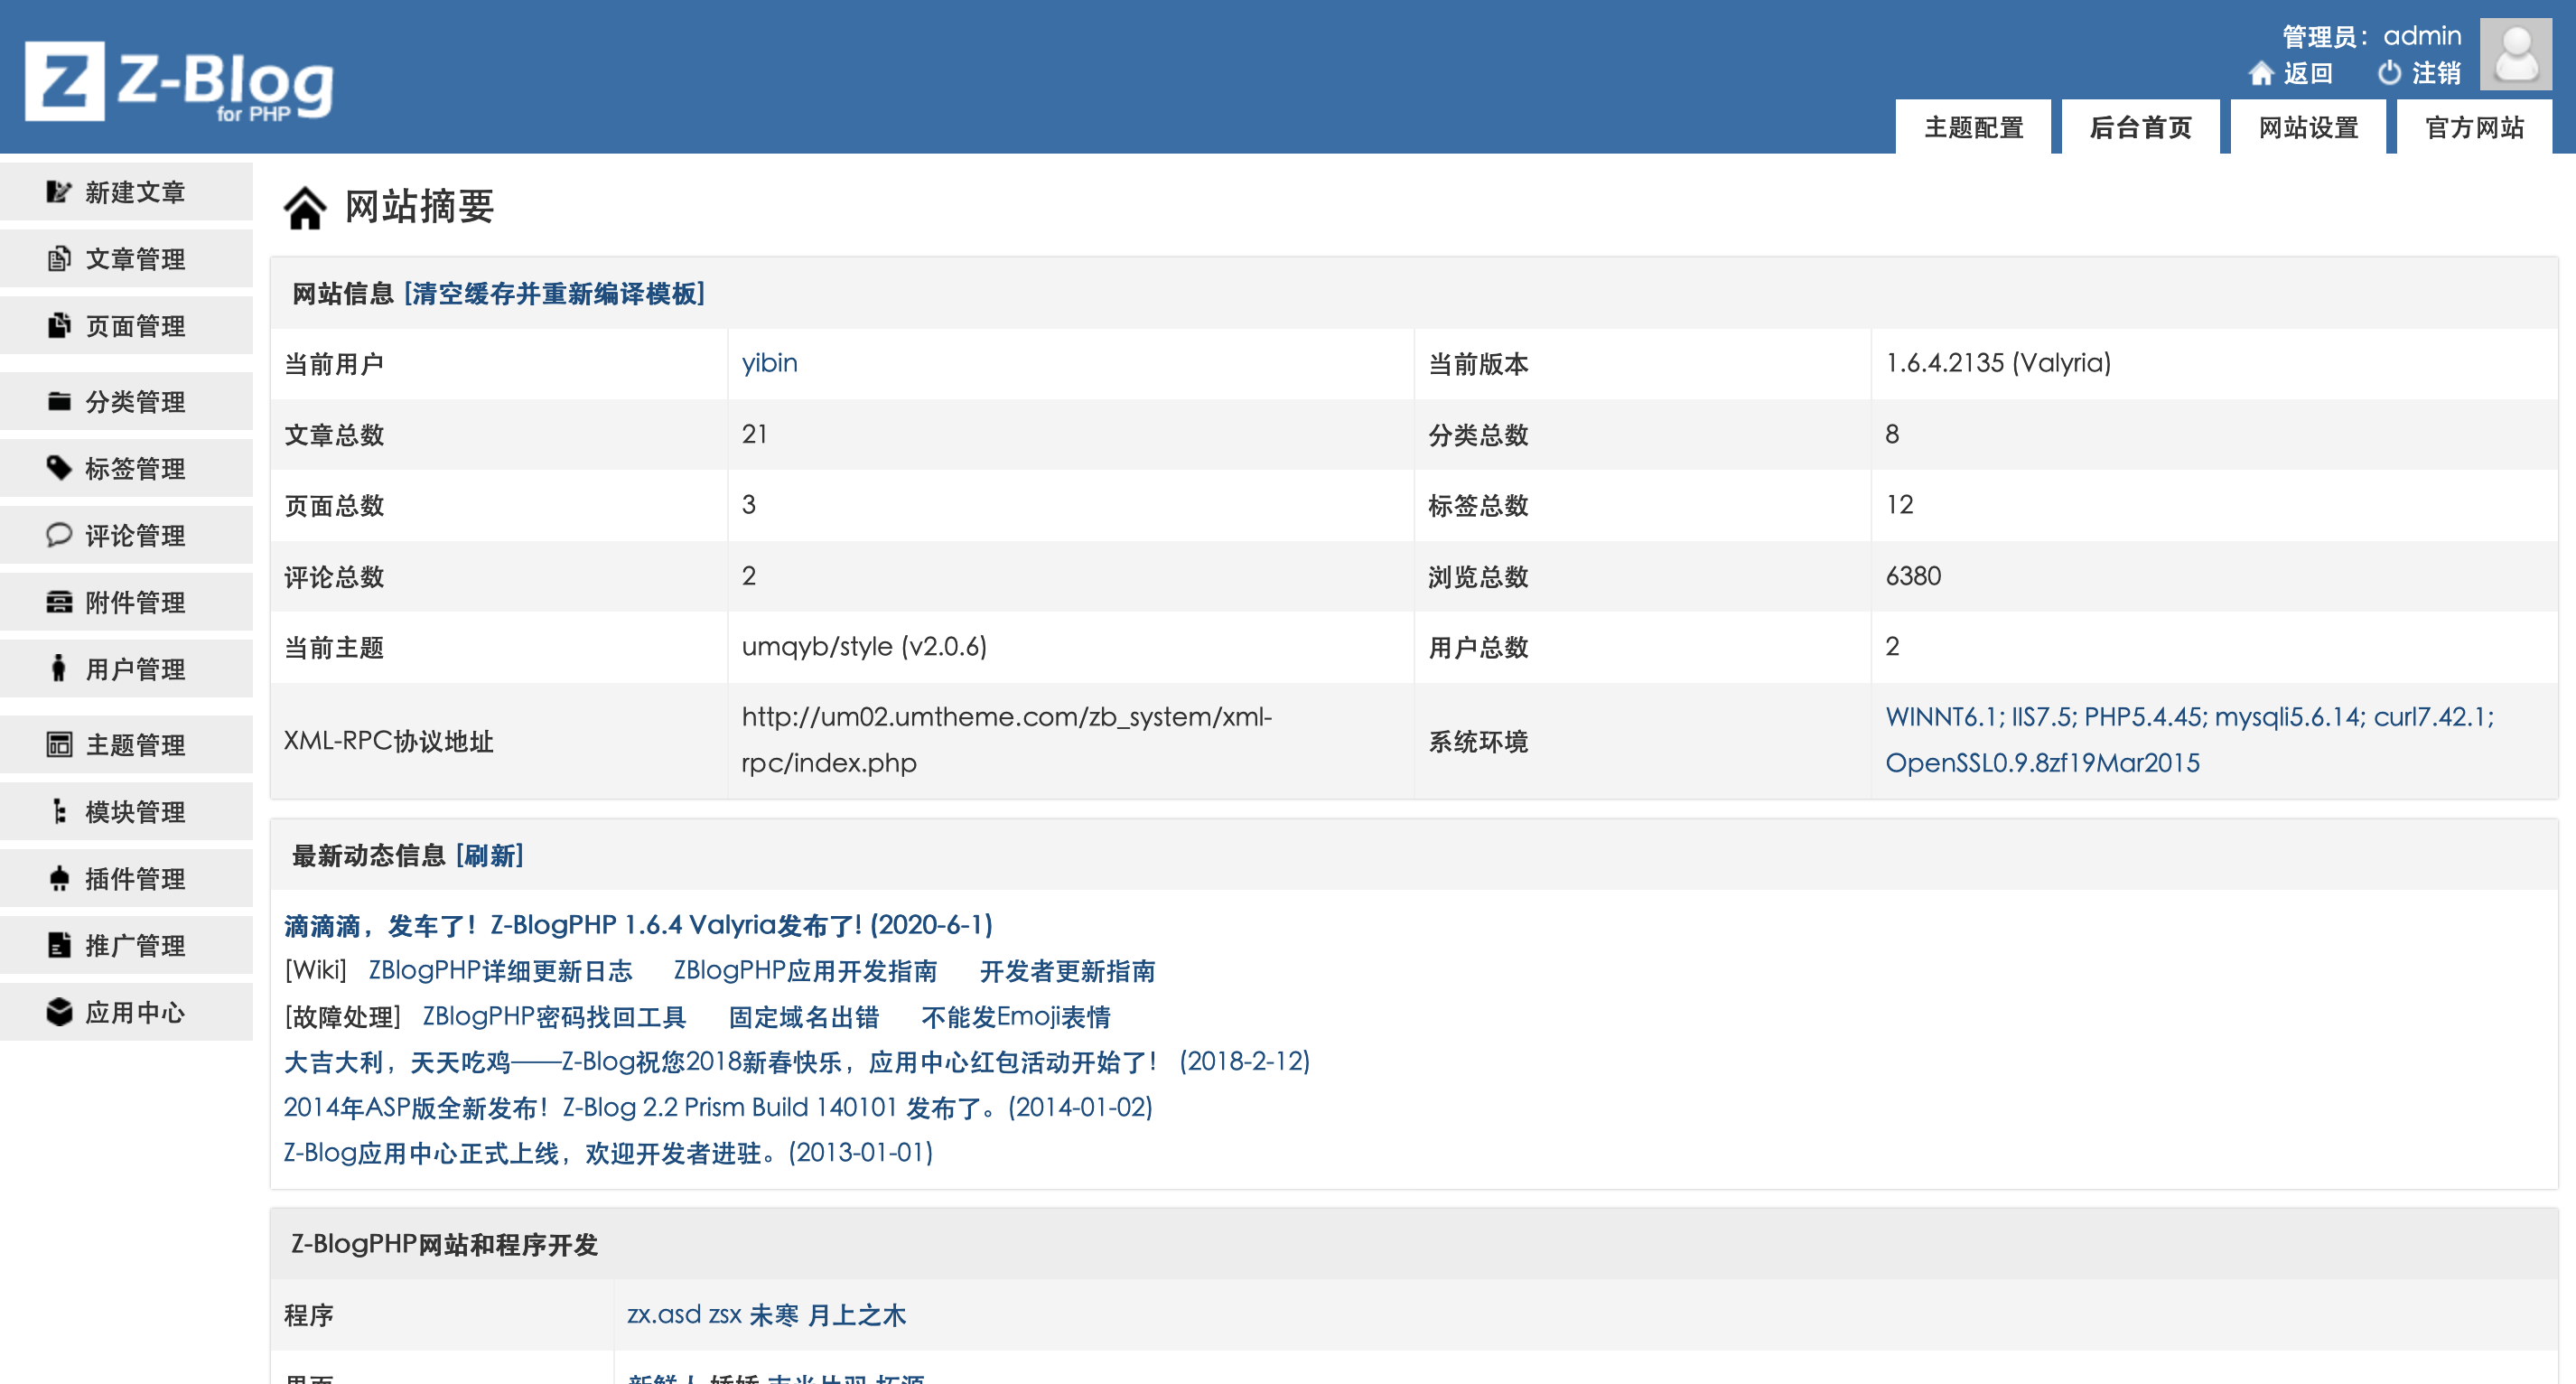Click the 模块管理 tree icon

click(59, 811)
